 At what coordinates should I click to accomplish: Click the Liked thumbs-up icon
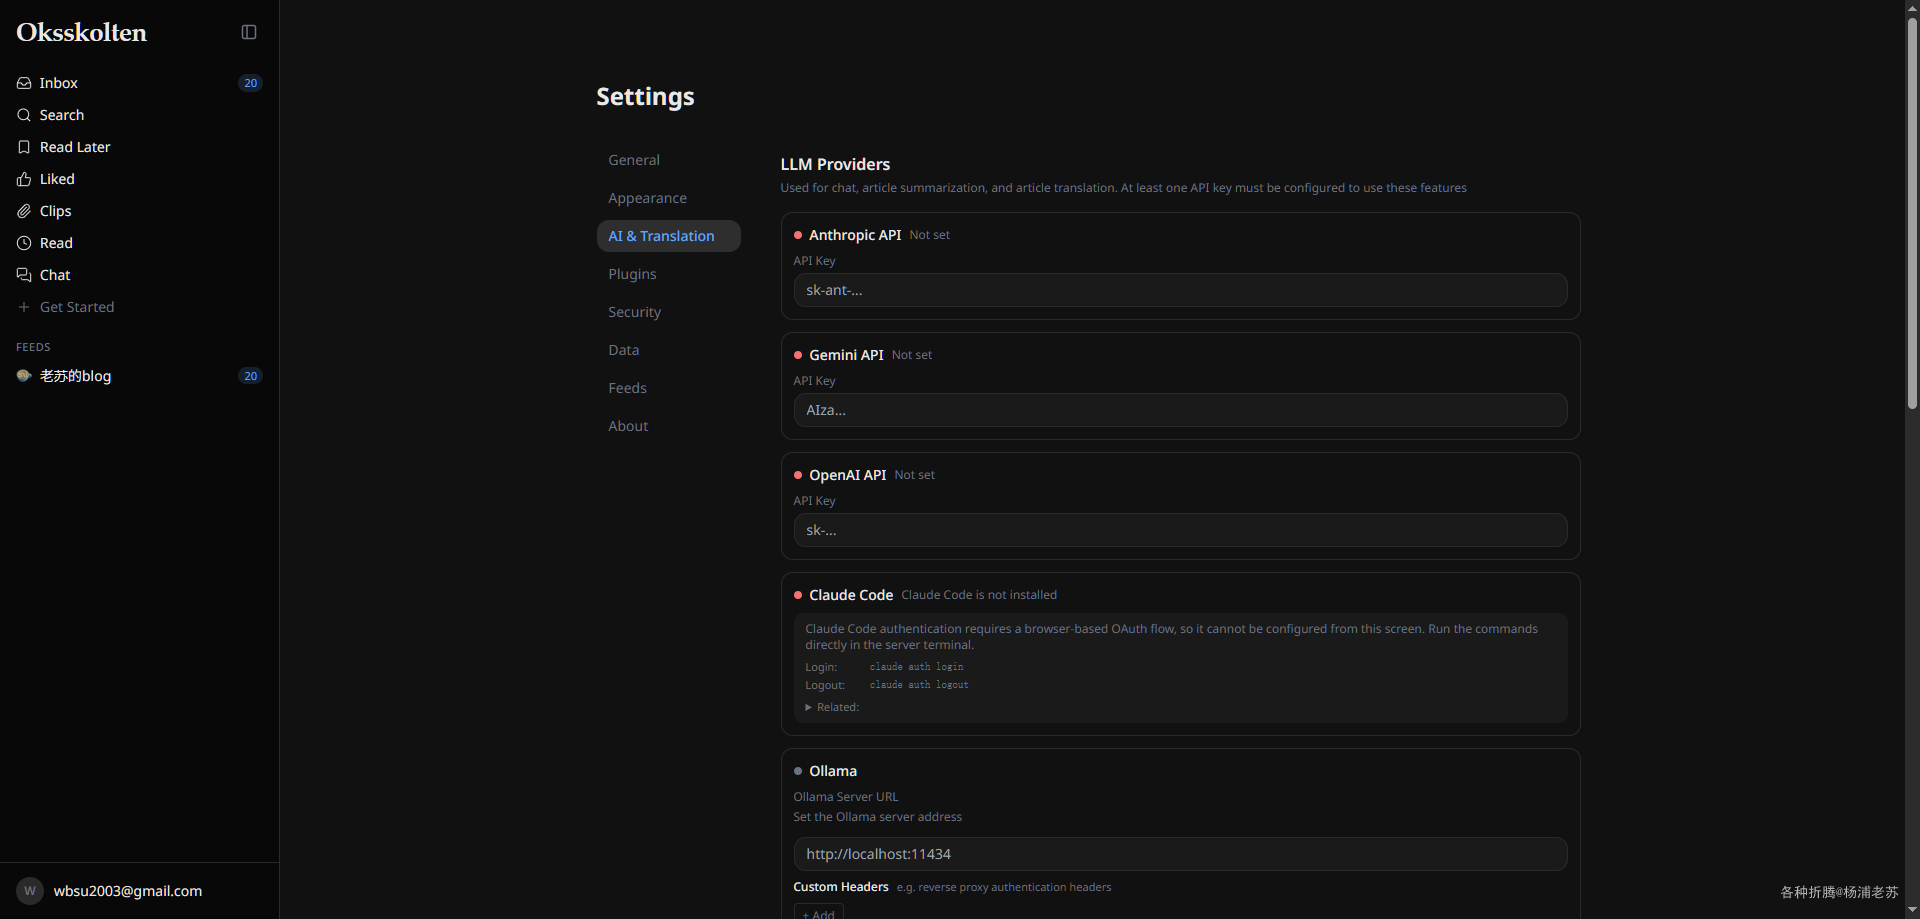(x=24, y=179)
